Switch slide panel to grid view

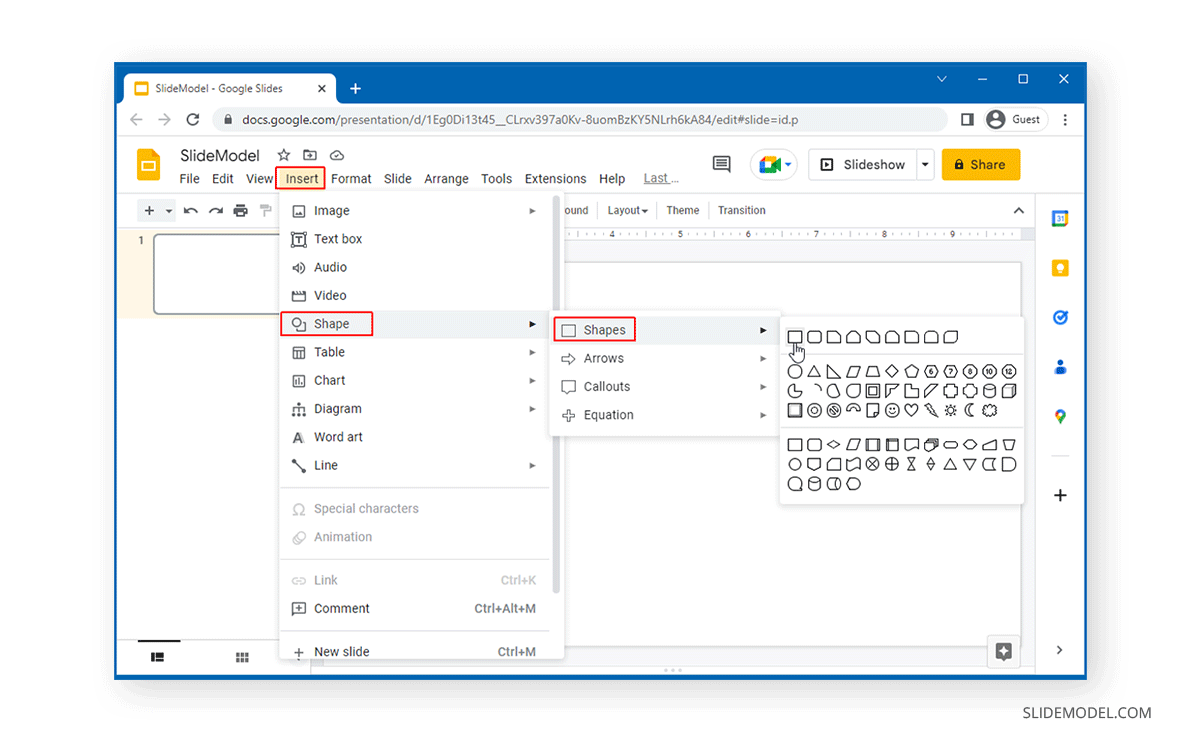[x=242, y=657]
